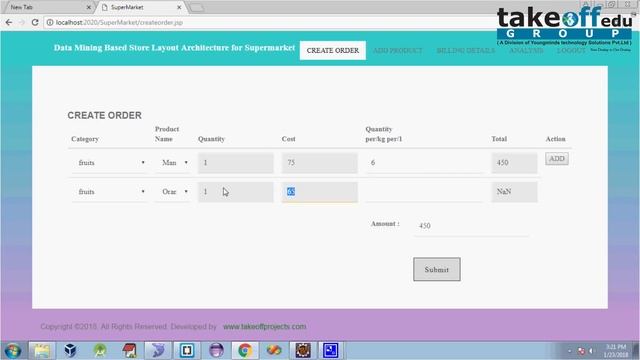Open File Explorer from the taskbar

tap(42, 351)
